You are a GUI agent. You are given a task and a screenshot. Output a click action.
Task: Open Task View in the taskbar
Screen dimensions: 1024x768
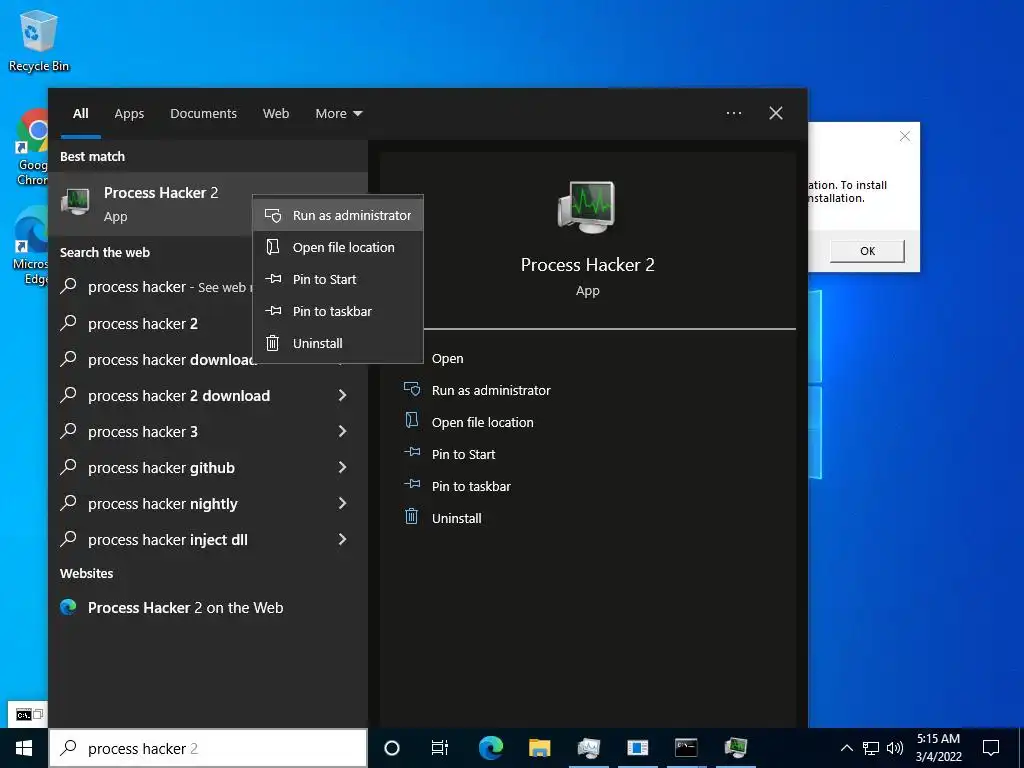440,748
